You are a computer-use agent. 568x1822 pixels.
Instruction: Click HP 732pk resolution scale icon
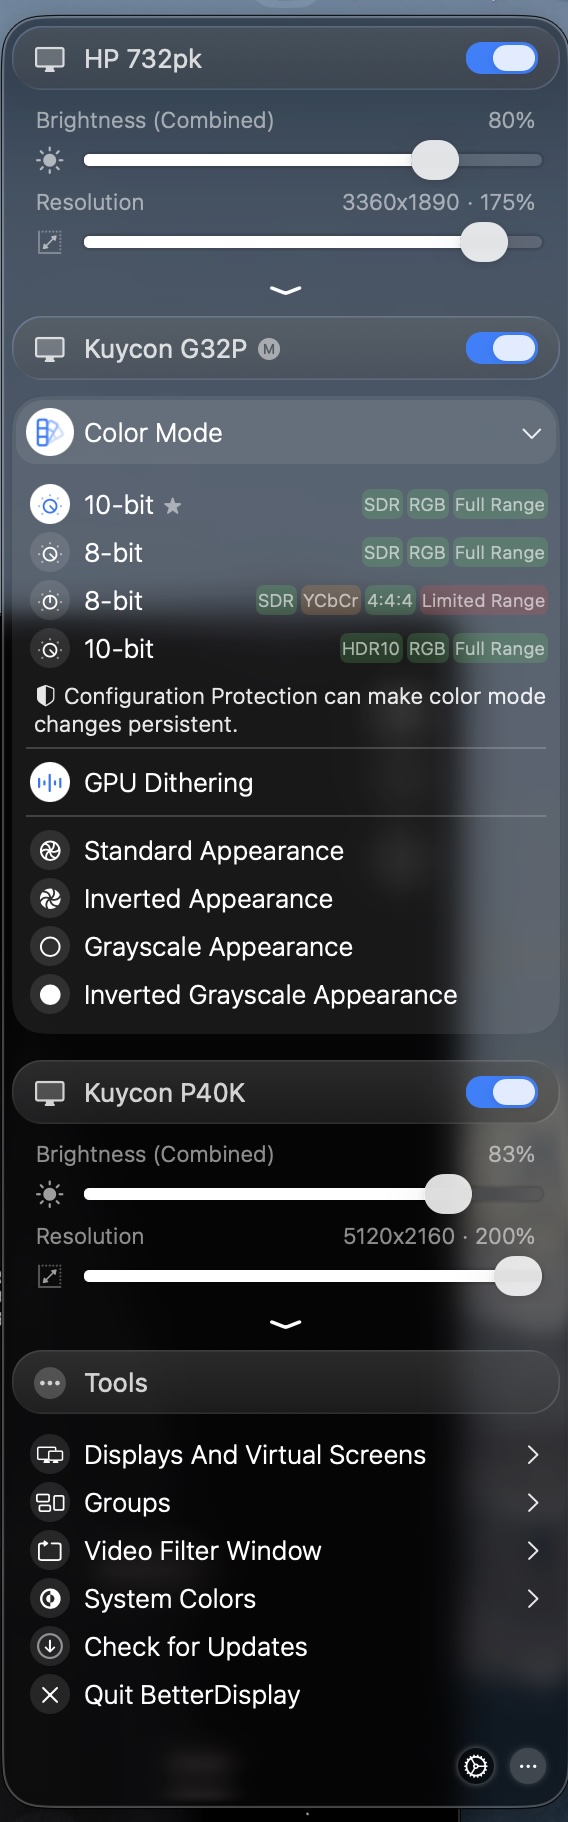click(x=50, y=242)
